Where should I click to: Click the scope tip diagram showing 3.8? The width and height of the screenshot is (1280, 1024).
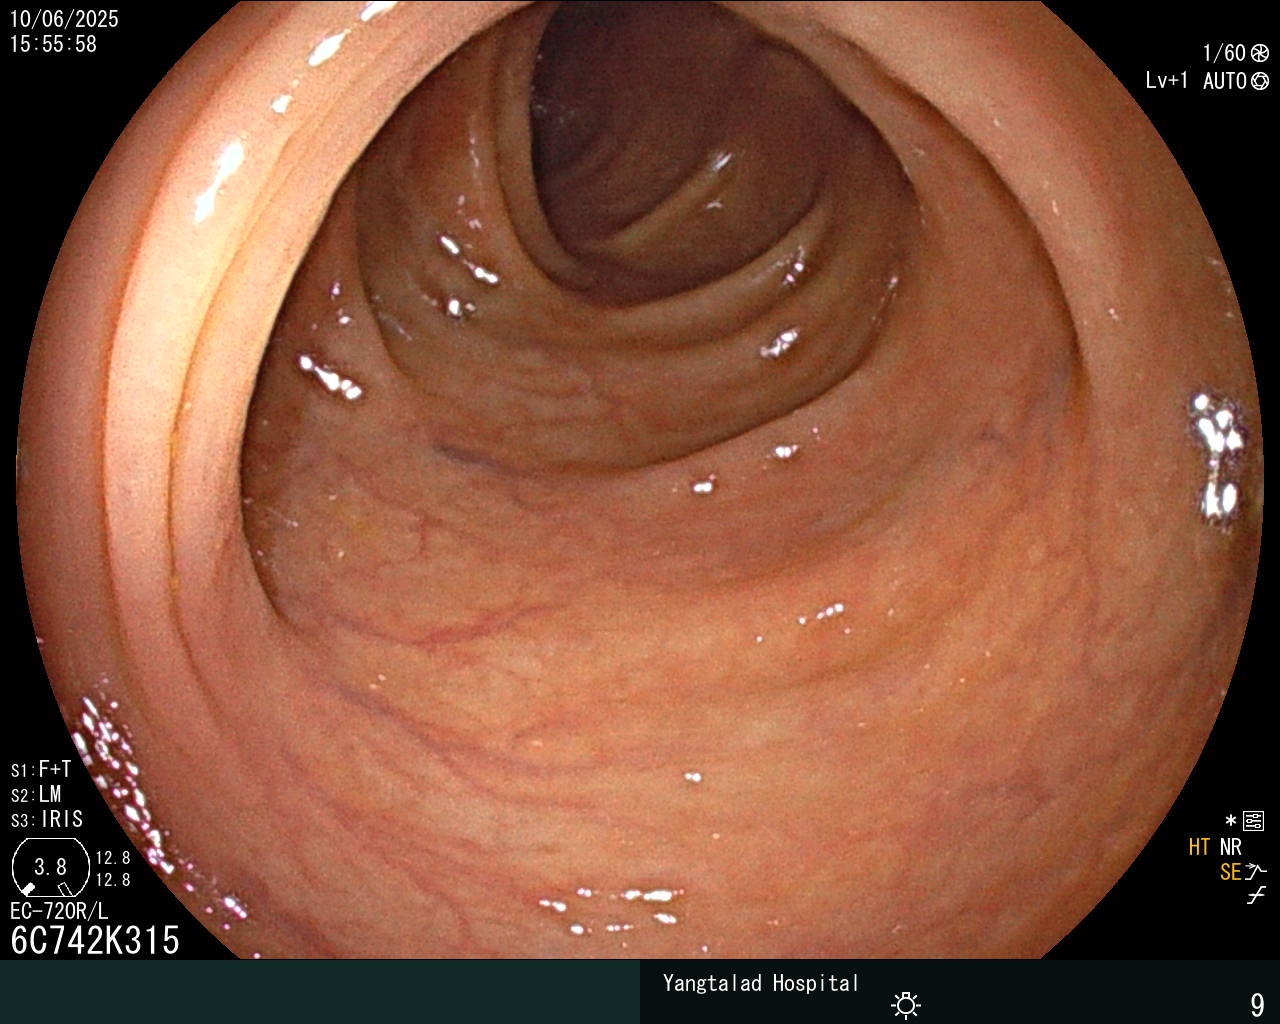pyautogui.click(x=50, y=867)
